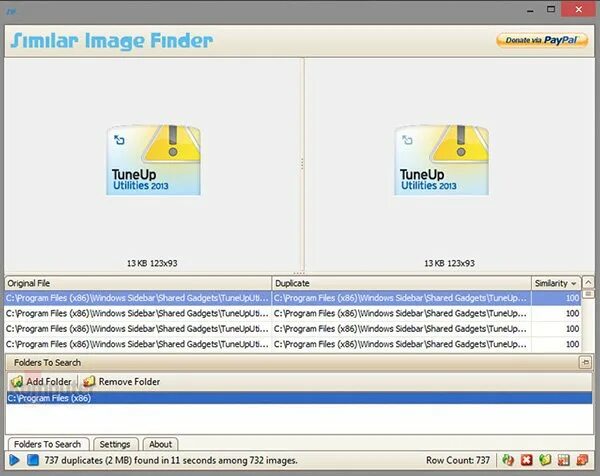The height and width of the screenshot is (476, 600).
Task: Select the highlighted first result row's original file
Action: pos(138,298)
